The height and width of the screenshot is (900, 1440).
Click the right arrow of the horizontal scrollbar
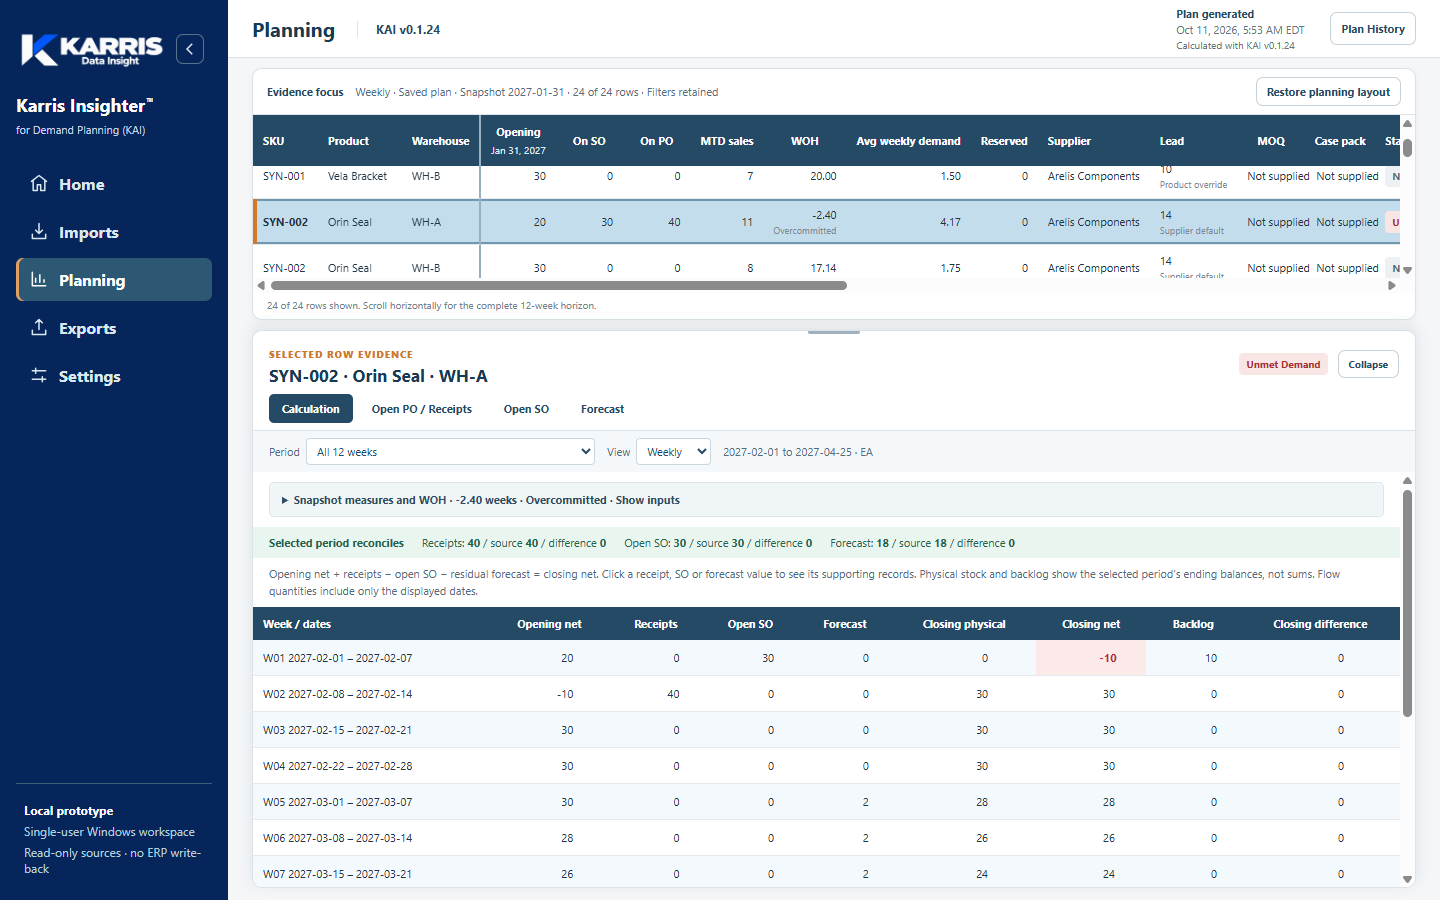pyautogui.click(x=1392, y=285)
